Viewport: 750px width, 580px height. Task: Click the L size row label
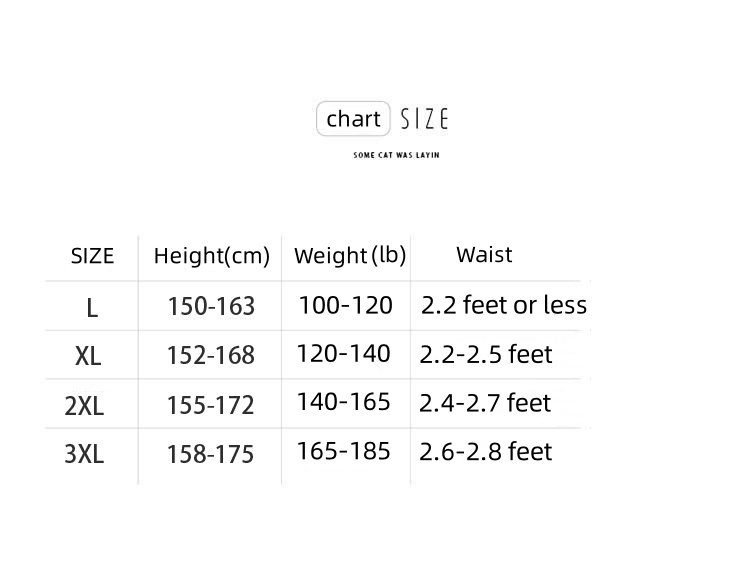point(92,308)
